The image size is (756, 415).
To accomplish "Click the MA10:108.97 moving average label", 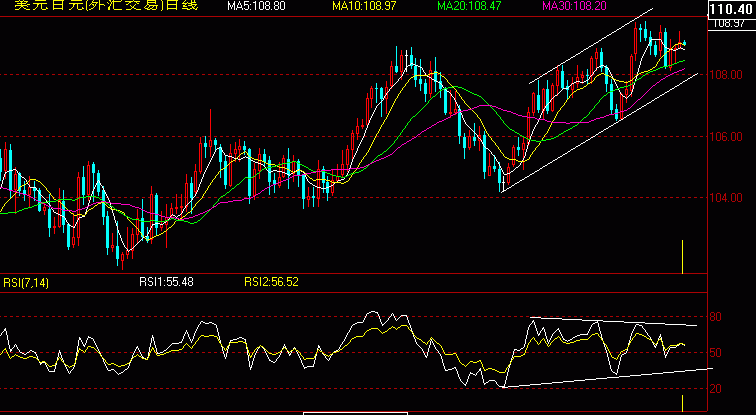I will (362, 6).
